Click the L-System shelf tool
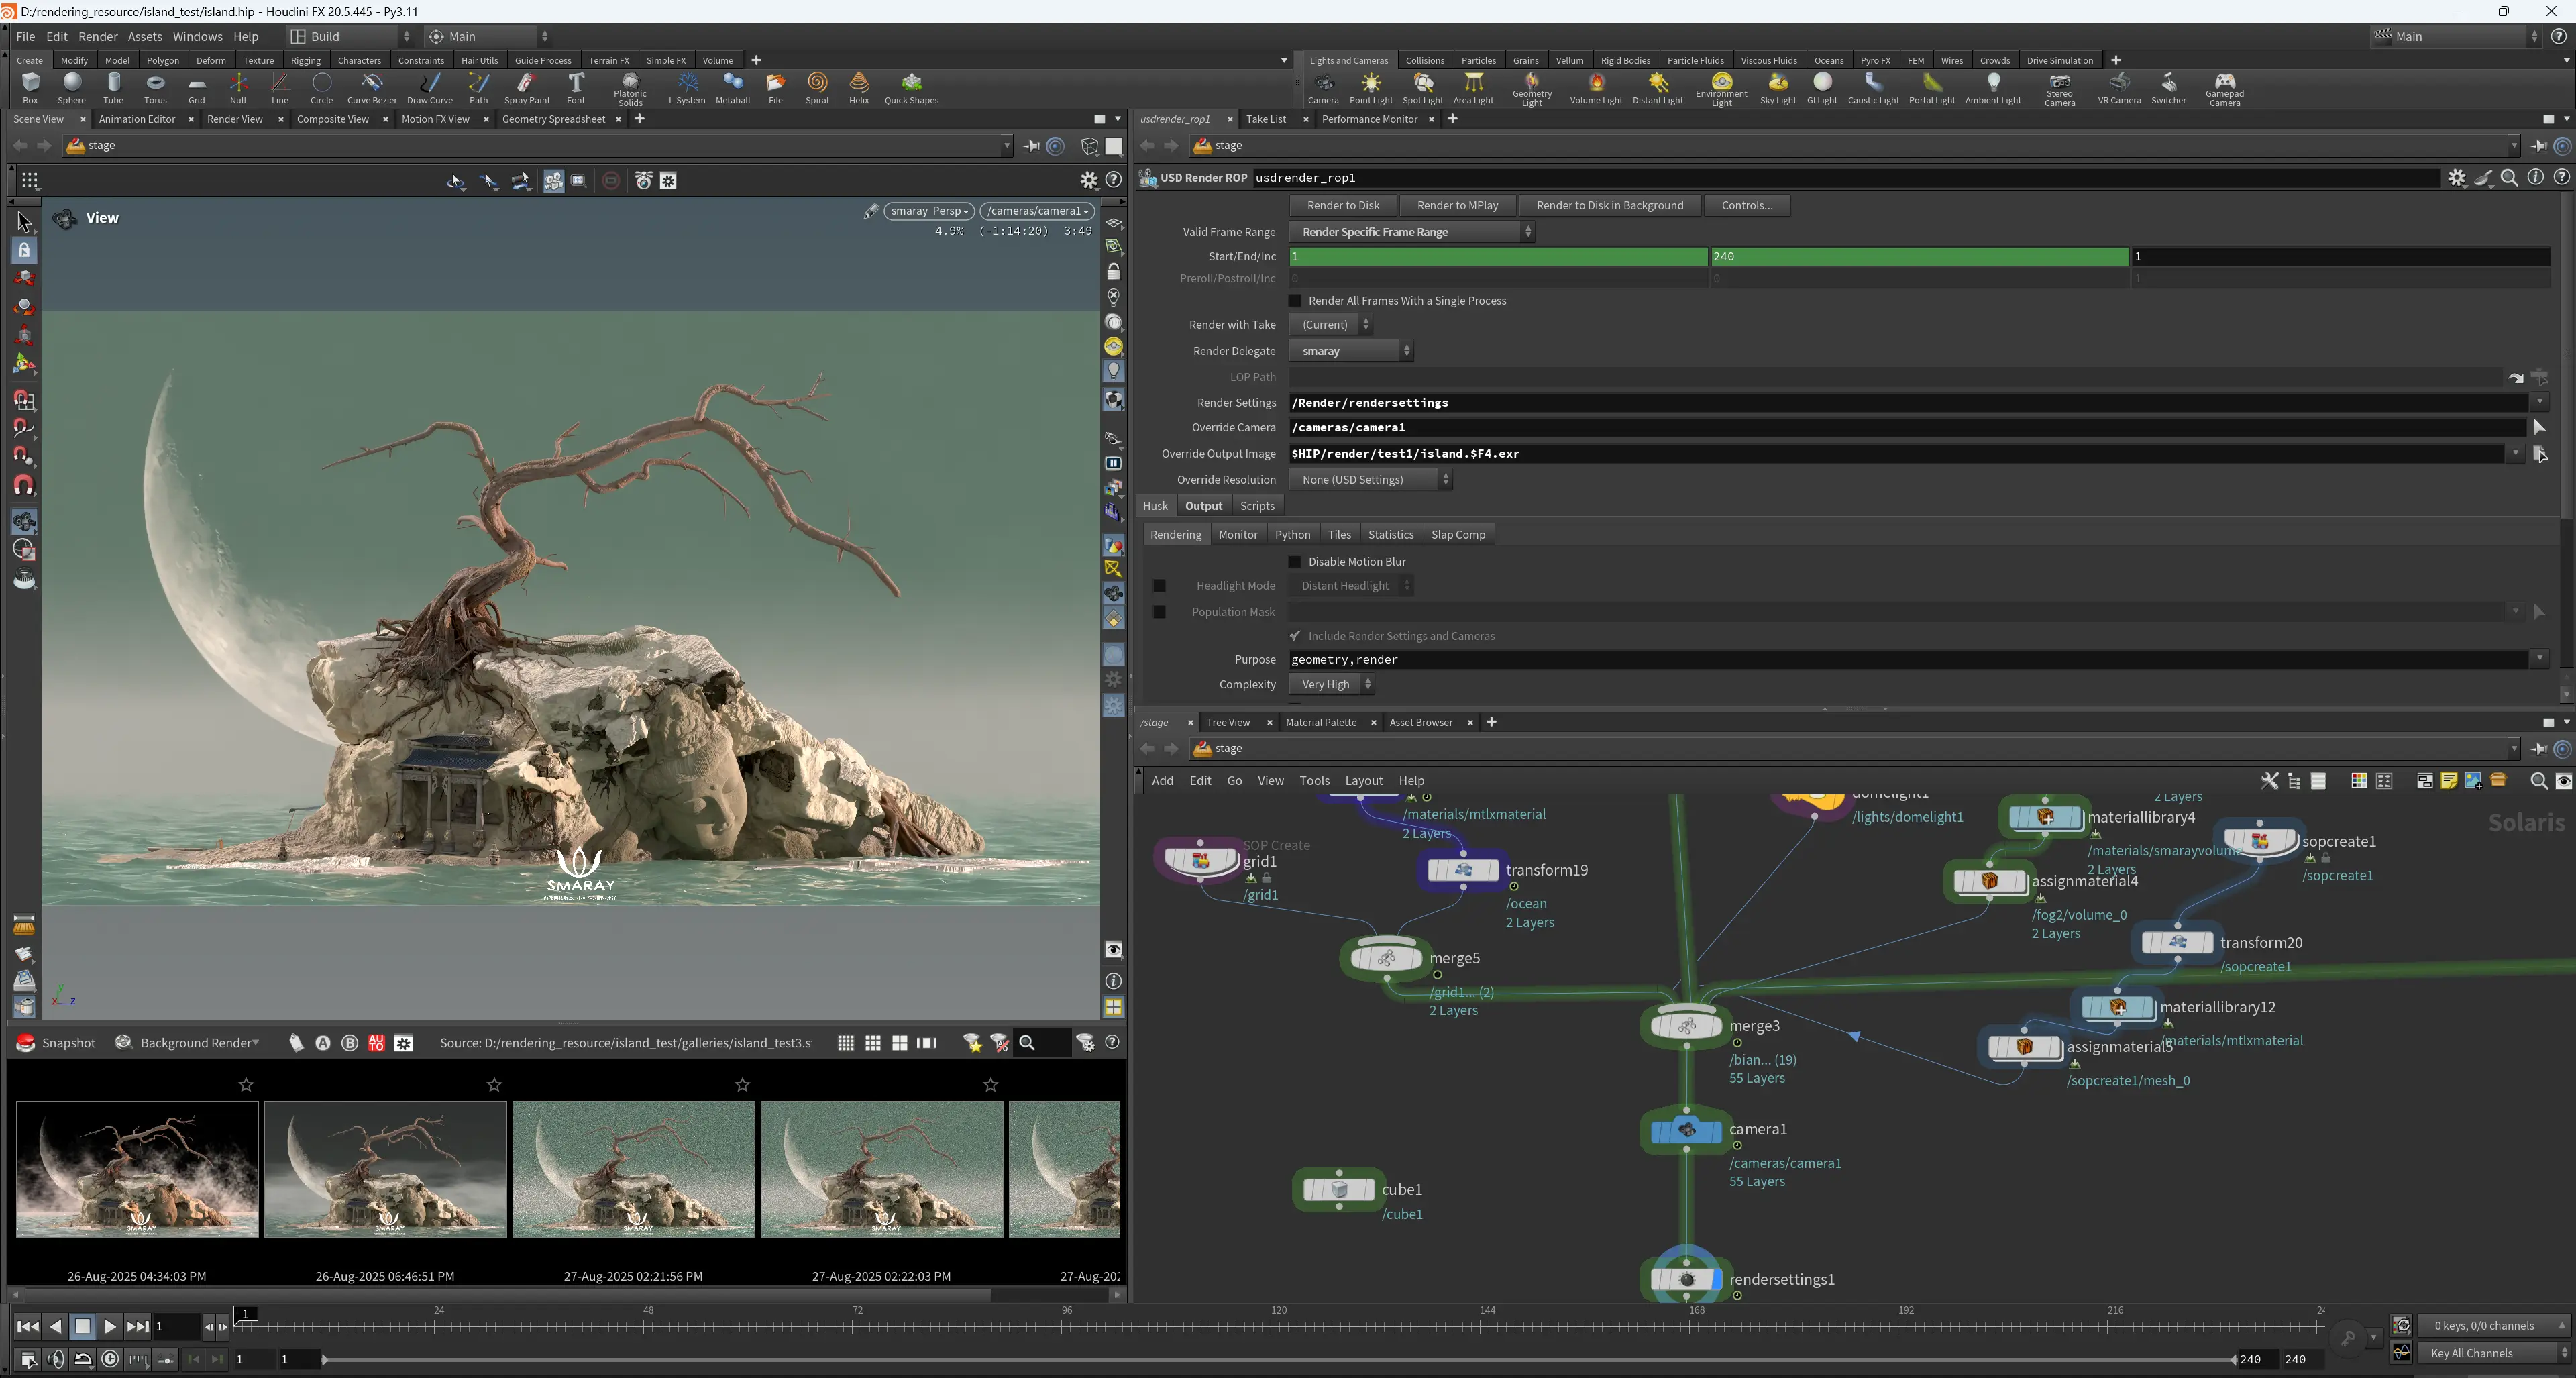The height and width of the screenshot is (1378, 2576). point(686,87)
